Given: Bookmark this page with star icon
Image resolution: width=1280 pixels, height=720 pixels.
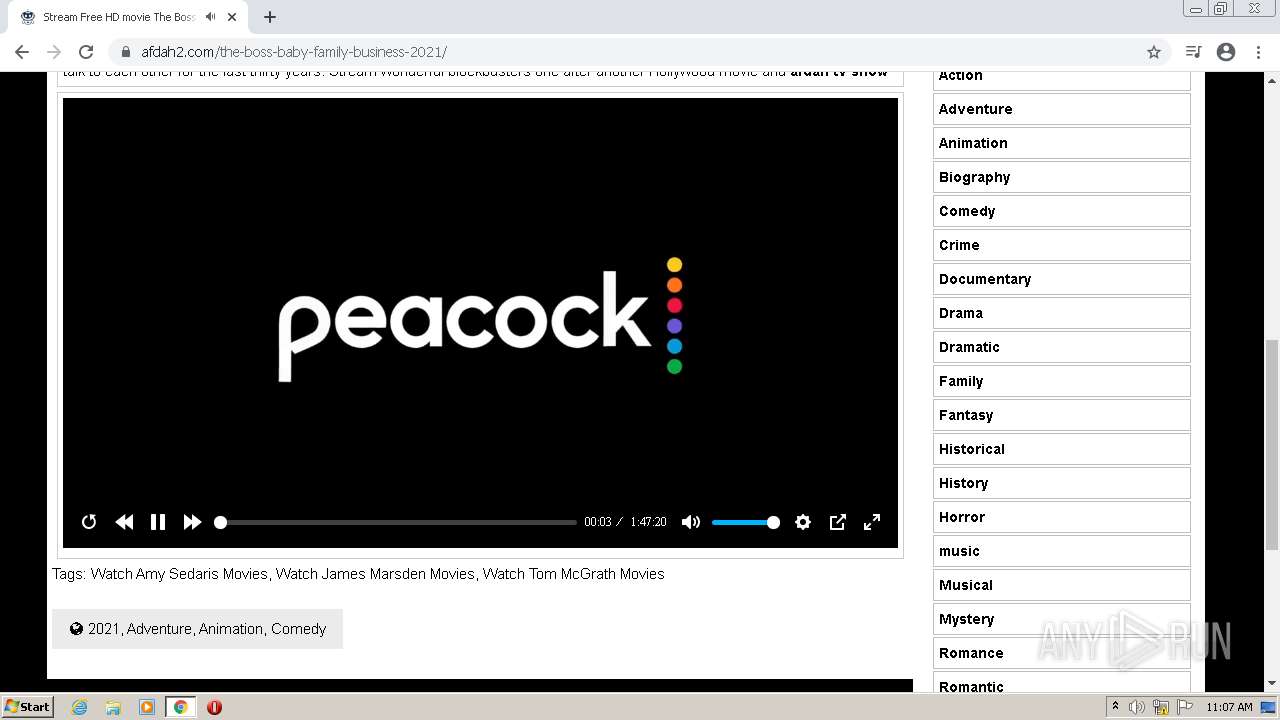Looking at the screenshot, I should click(x=1154, y=52).
